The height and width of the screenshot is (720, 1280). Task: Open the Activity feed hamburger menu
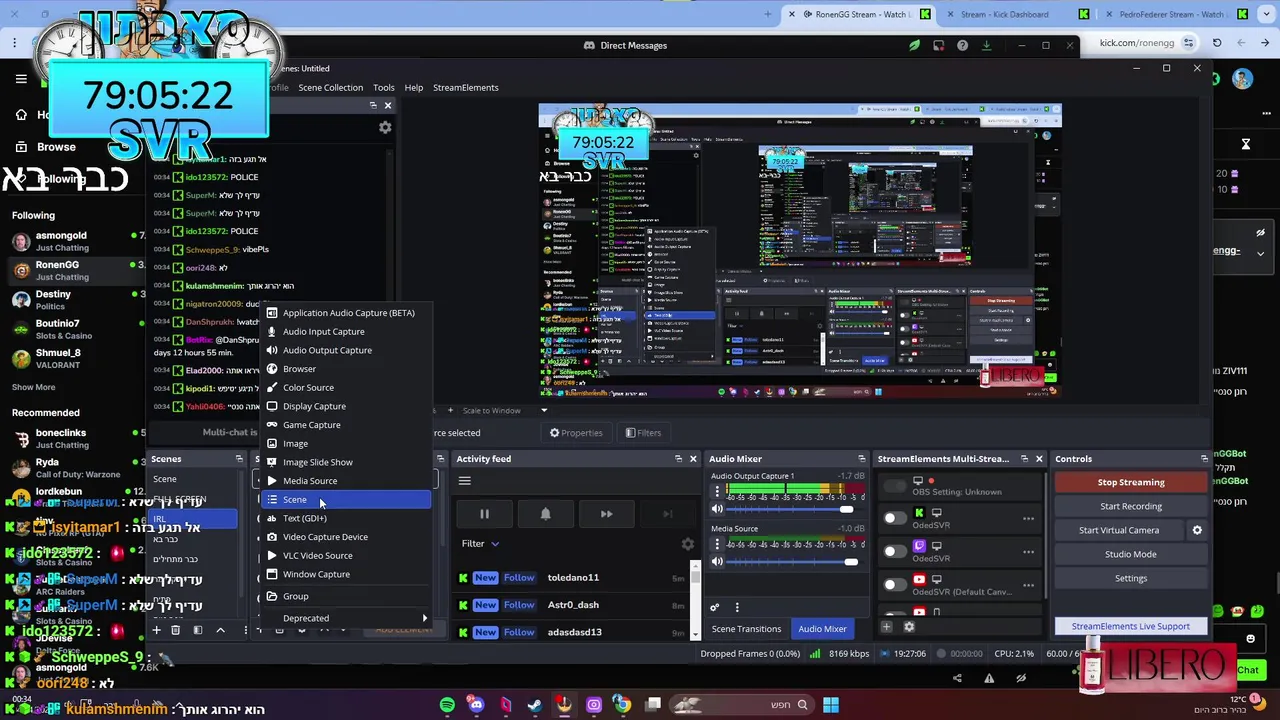click(x=464, y=481)
